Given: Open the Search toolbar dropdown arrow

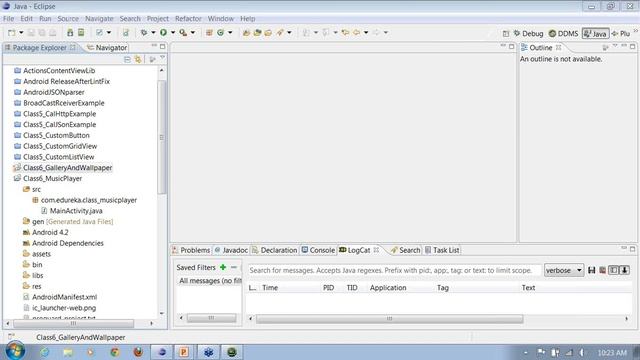Looking at the screenshot, I should pyautogui.click(x=289, y=33).
